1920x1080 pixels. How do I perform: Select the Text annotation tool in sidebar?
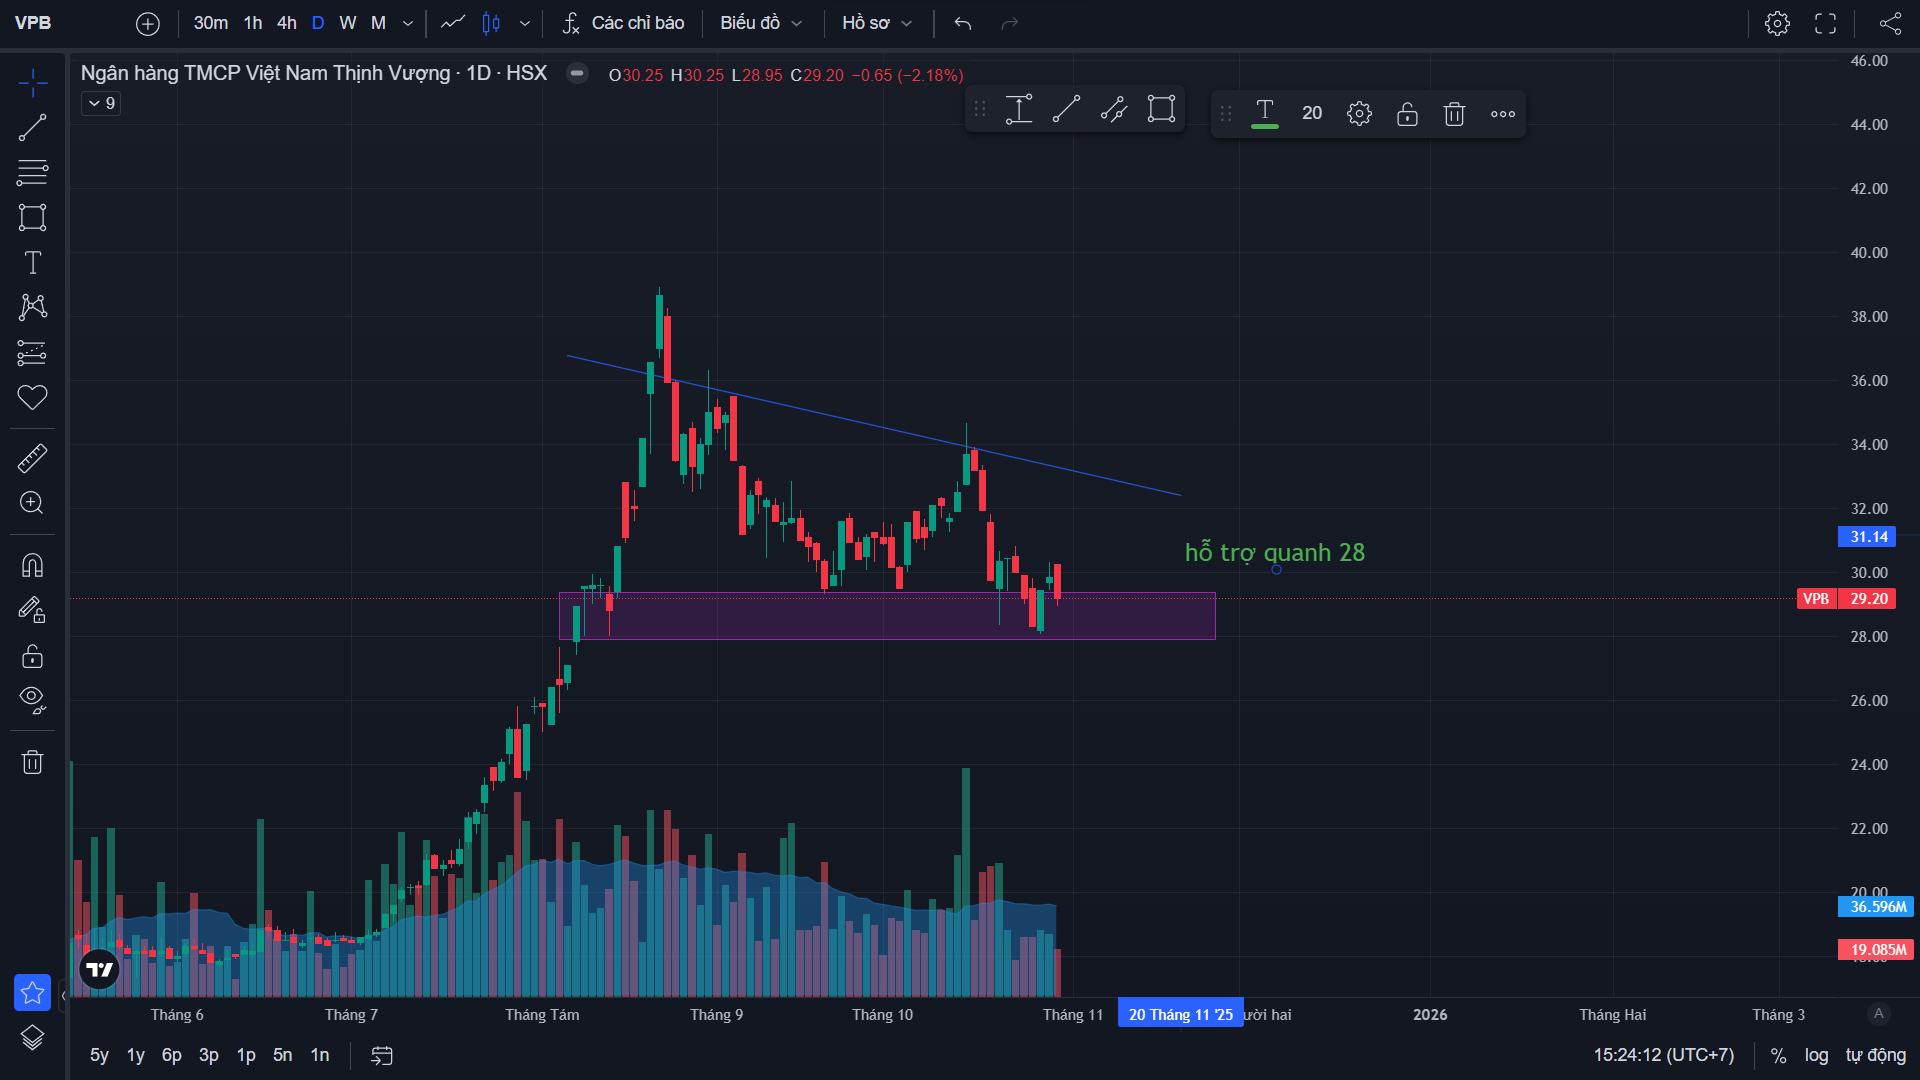click(x=32, y=263)
